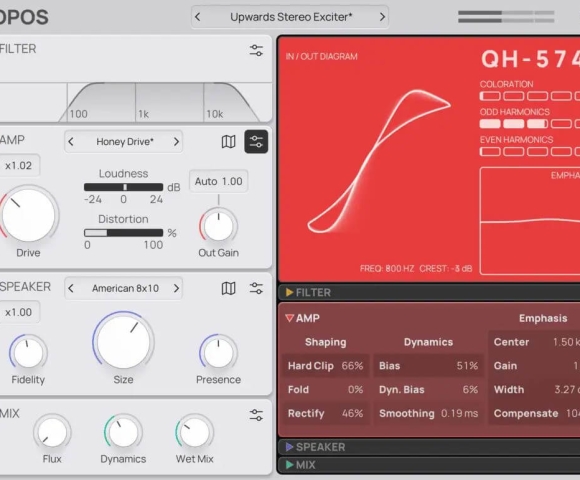Screen dimensions: 580x480
Task: Open the FILTER section settings sliders icon
Action: coord(256,50)
